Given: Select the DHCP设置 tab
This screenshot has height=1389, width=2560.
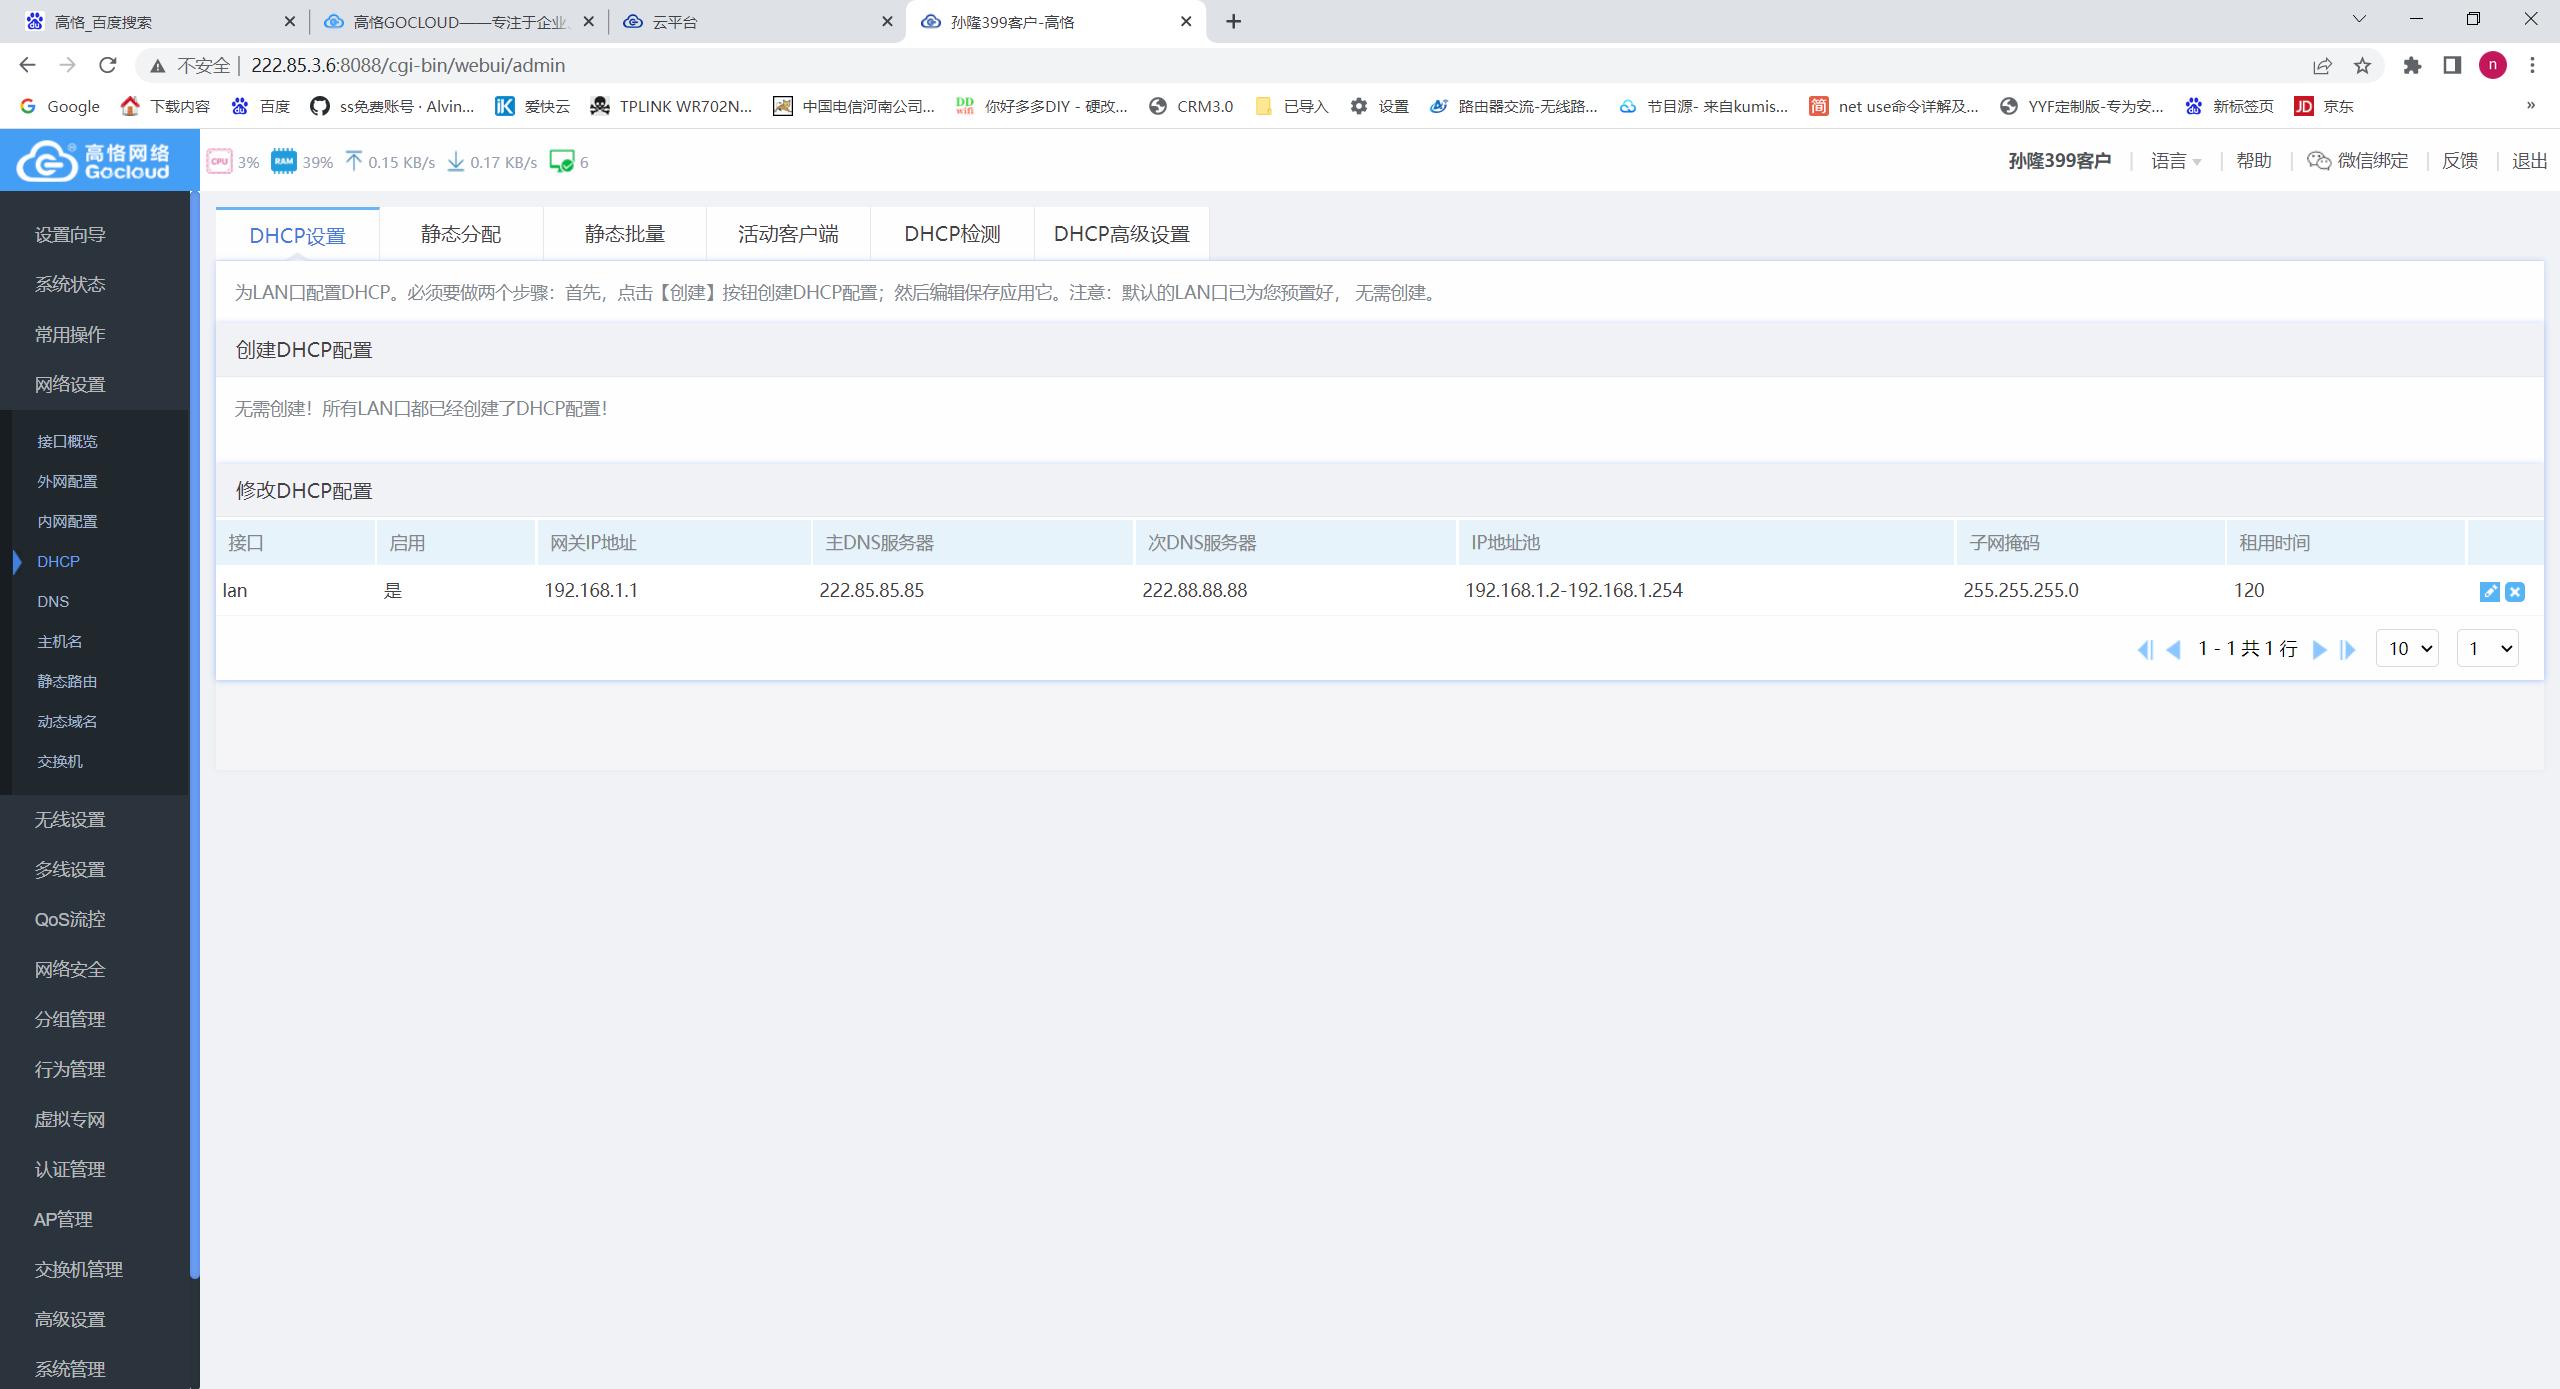Looking at the screenshot, I should 297,235.
